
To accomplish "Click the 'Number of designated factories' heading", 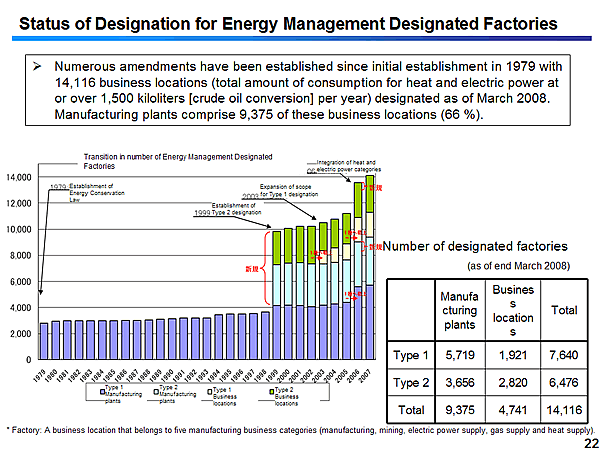I will coord(475,246).
